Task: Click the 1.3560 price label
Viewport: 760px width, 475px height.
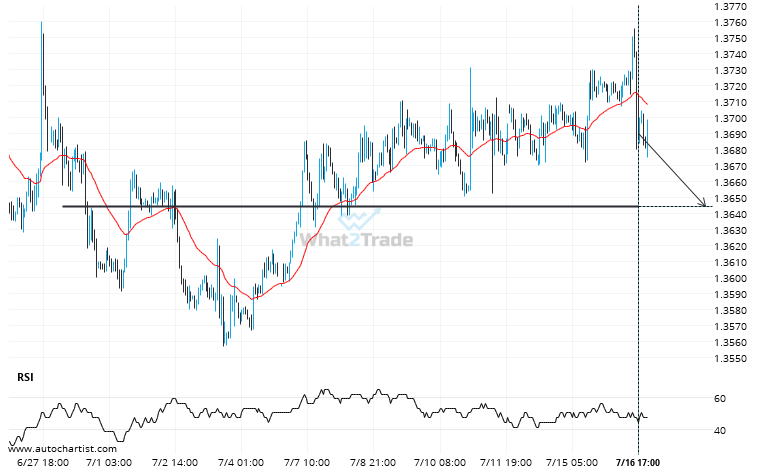Action: tap(730, 342)
